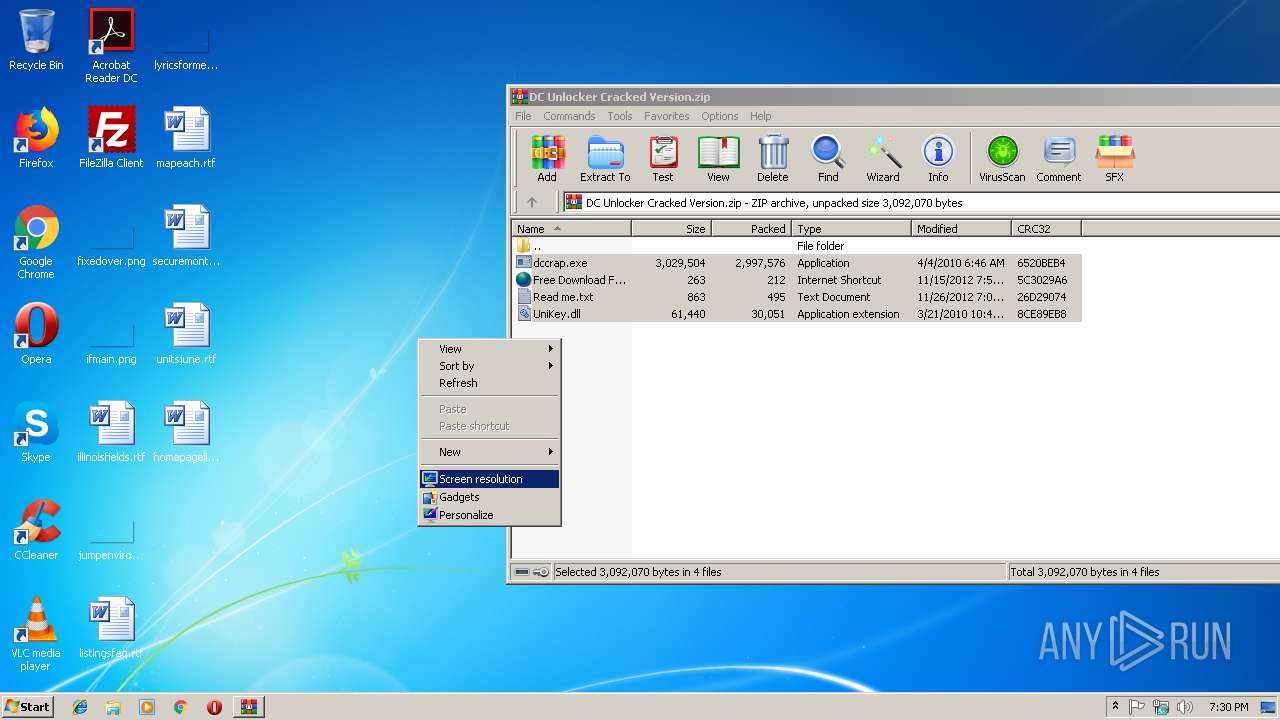Click the Info toolbar icon
The width and height of the screenshot is (1280, 720).
pyautogui.click(x=938, y=159)
